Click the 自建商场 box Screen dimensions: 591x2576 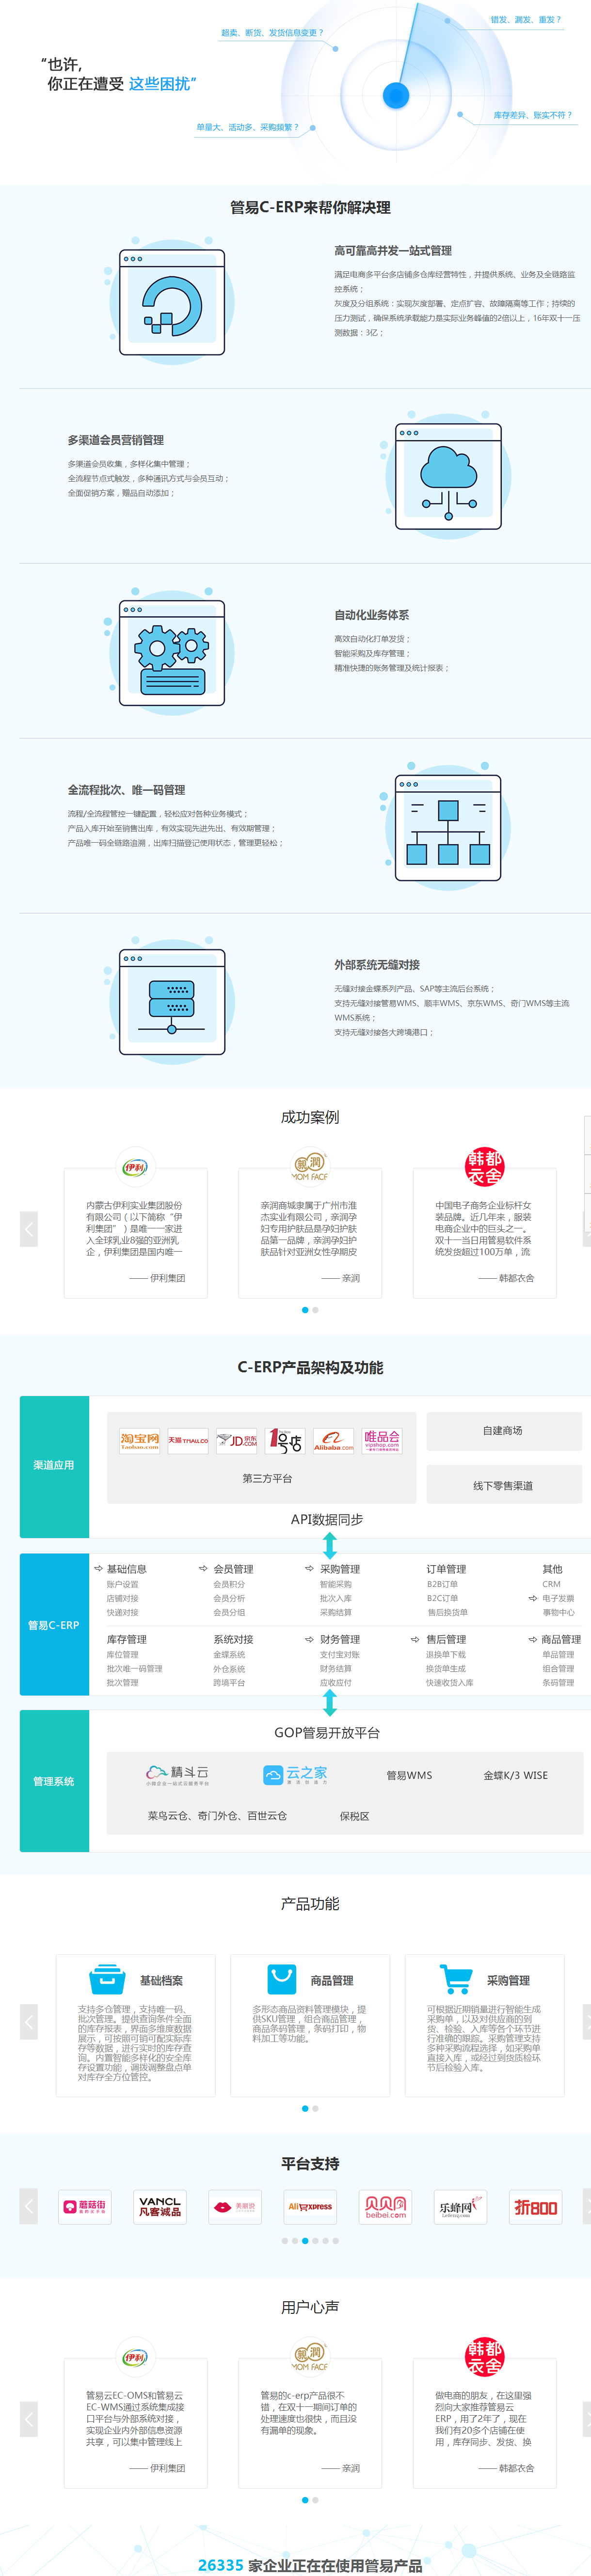point(504,1431)
